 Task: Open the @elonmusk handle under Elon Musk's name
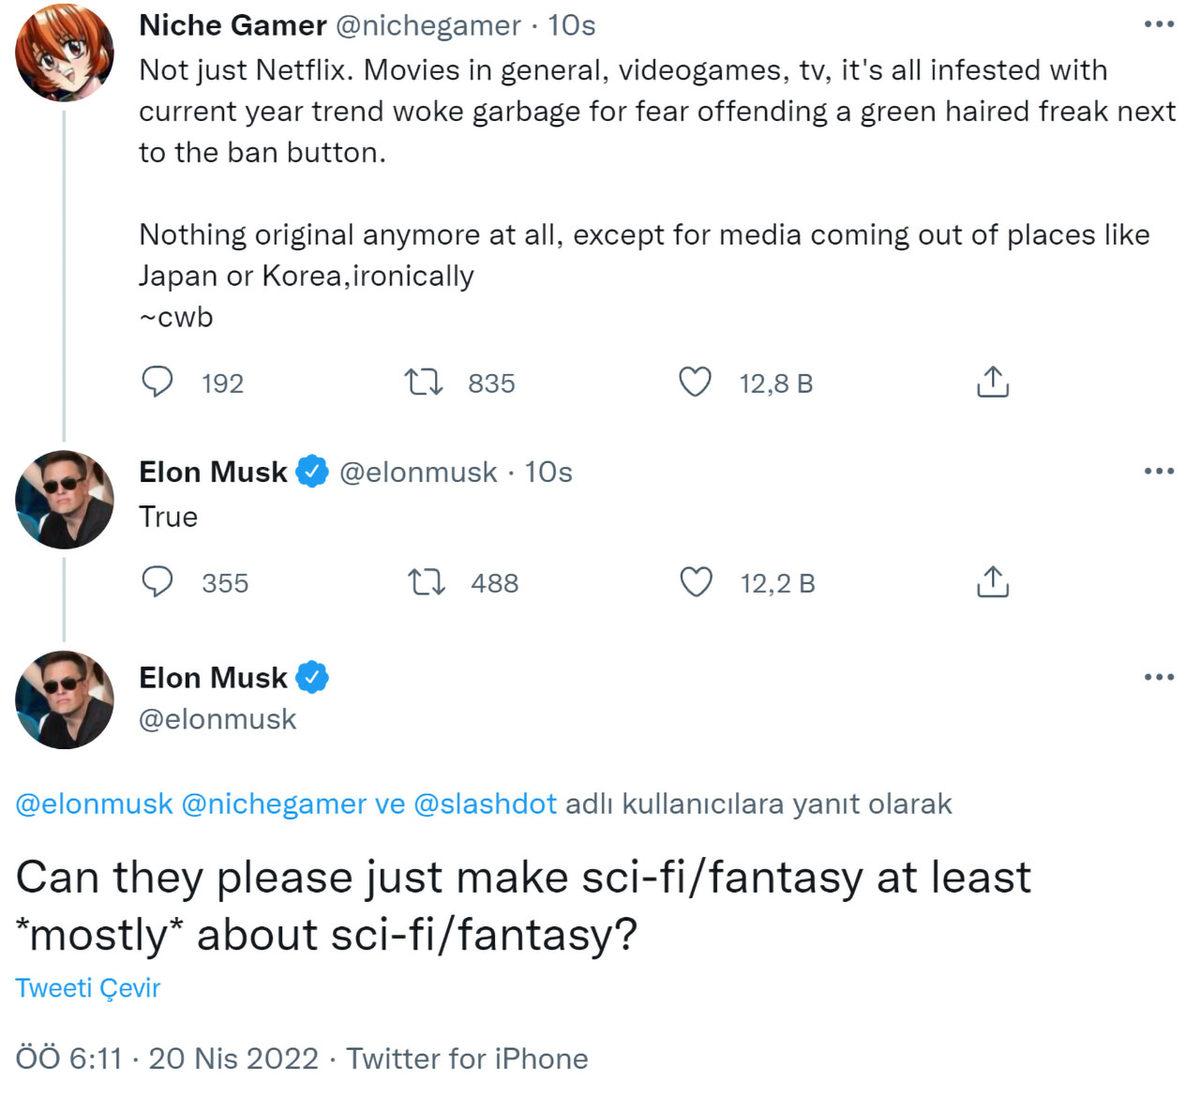[x=216, y=717]
